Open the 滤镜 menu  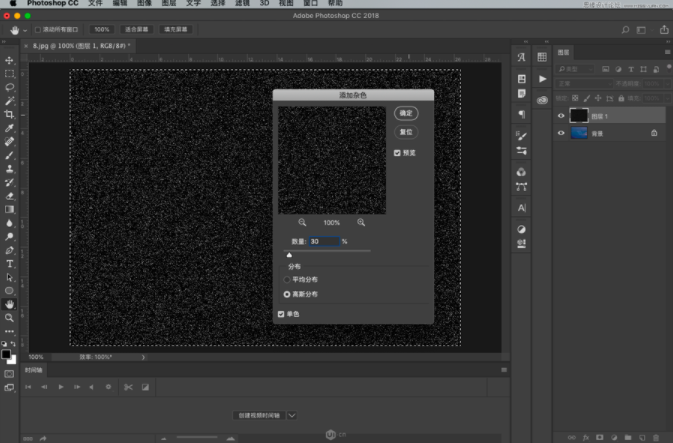241,4
